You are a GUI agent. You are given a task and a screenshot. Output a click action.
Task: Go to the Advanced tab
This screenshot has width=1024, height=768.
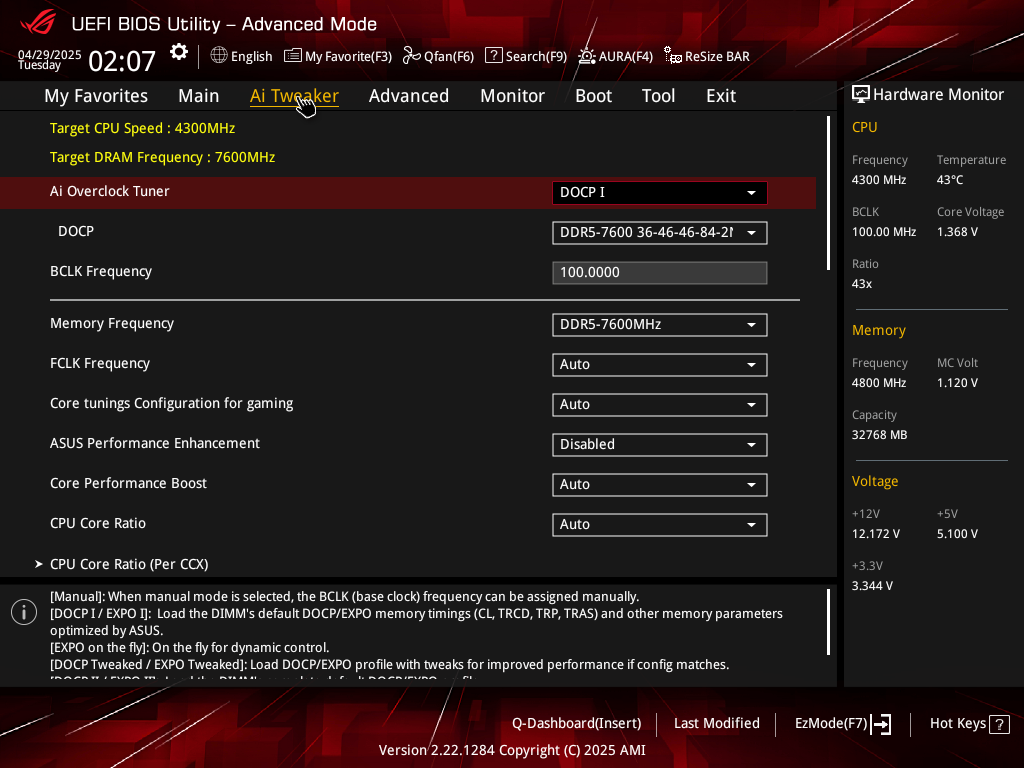[x=409, y=96]
